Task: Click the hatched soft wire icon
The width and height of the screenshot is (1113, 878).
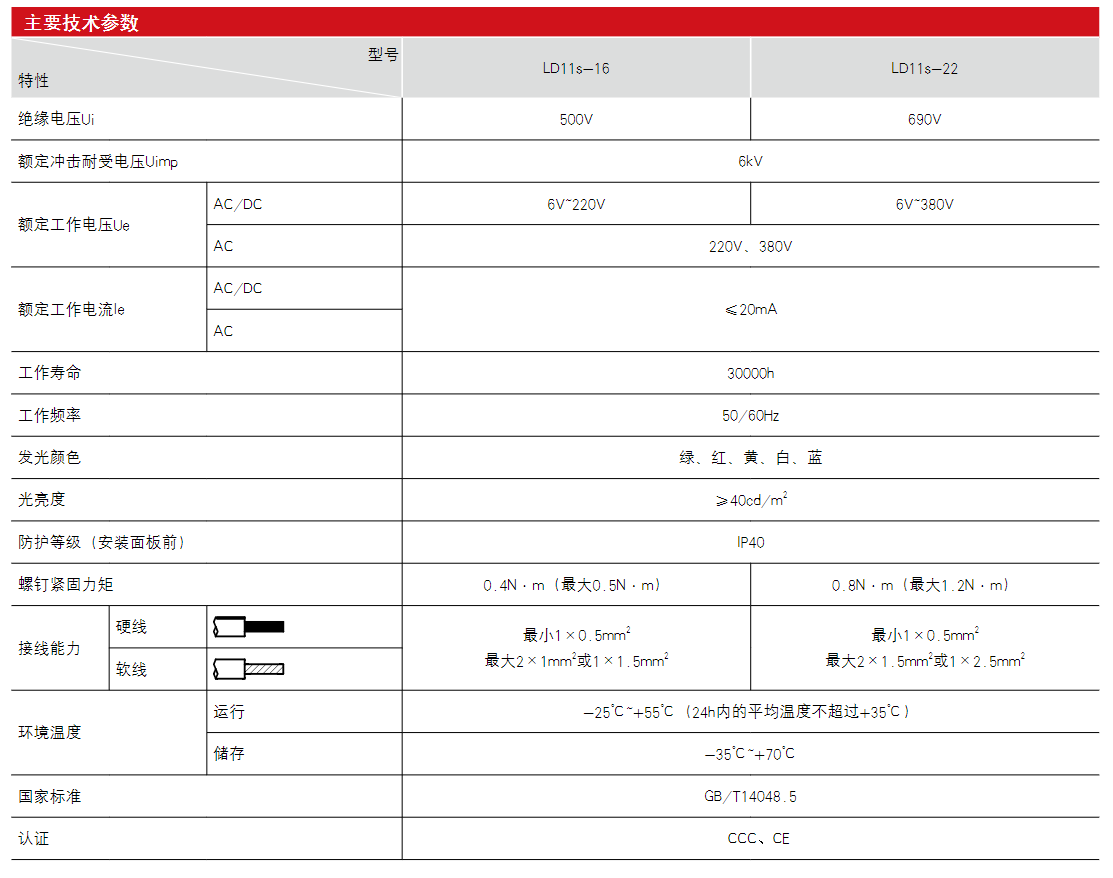Action: pos(249,668)
